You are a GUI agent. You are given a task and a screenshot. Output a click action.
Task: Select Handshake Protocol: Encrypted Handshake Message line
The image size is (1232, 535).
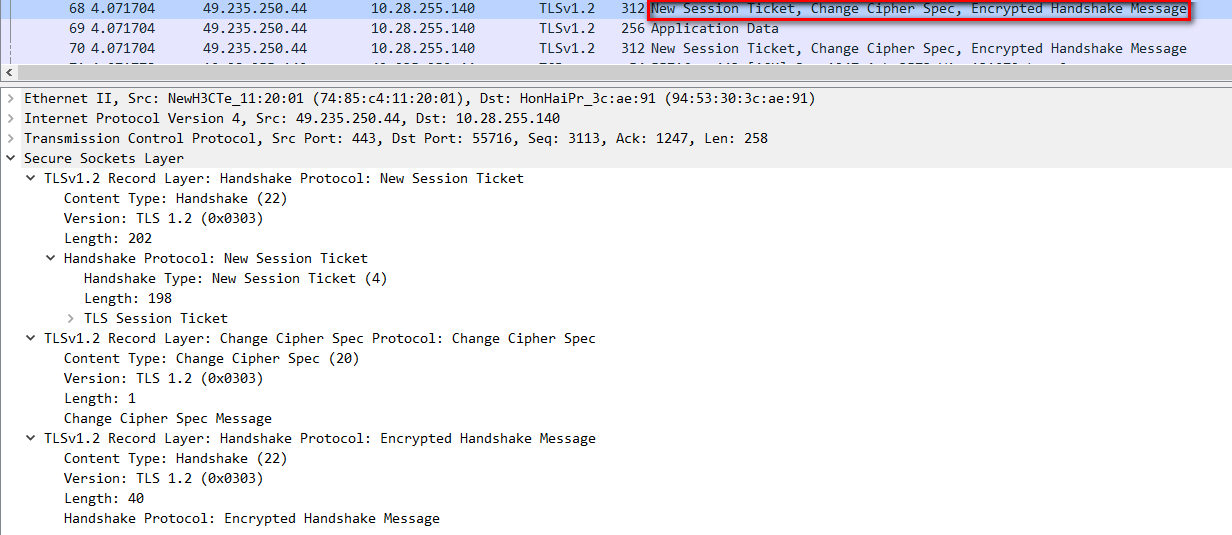click(251, 518)
